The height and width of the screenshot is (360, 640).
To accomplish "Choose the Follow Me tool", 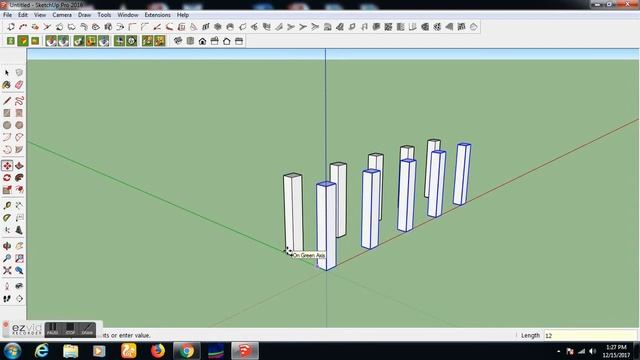I will pos(19,178).
